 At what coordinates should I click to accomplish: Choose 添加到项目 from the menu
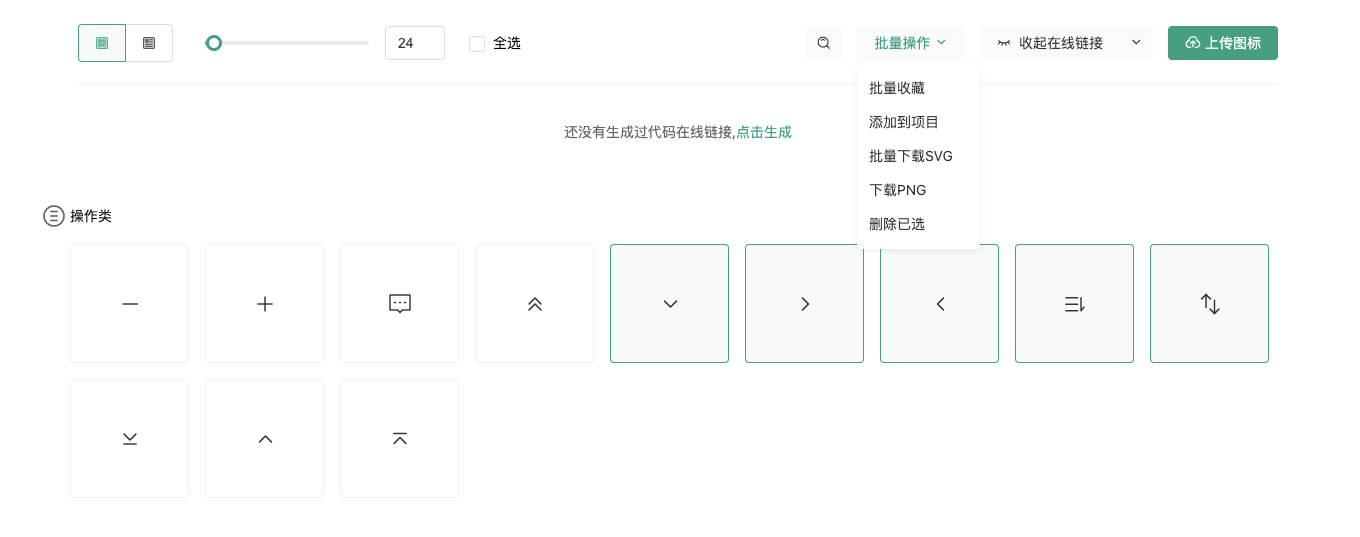tap(918, 122)
